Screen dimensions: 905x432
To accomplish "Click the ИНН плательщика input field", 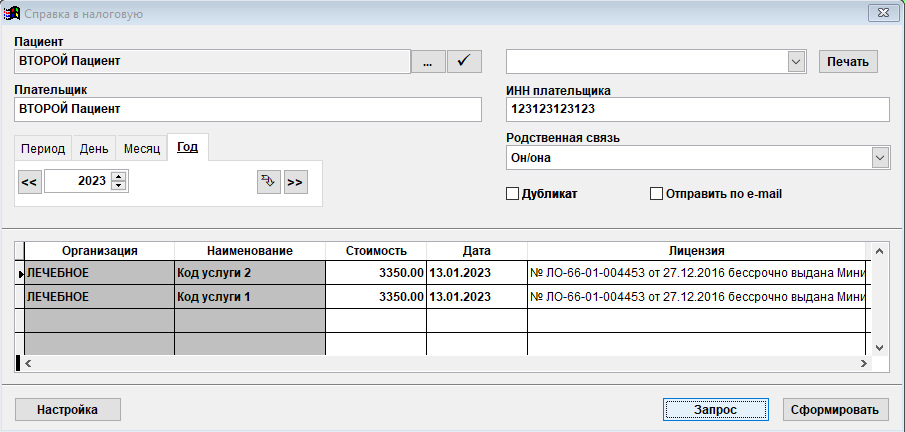I will [697, 109].
